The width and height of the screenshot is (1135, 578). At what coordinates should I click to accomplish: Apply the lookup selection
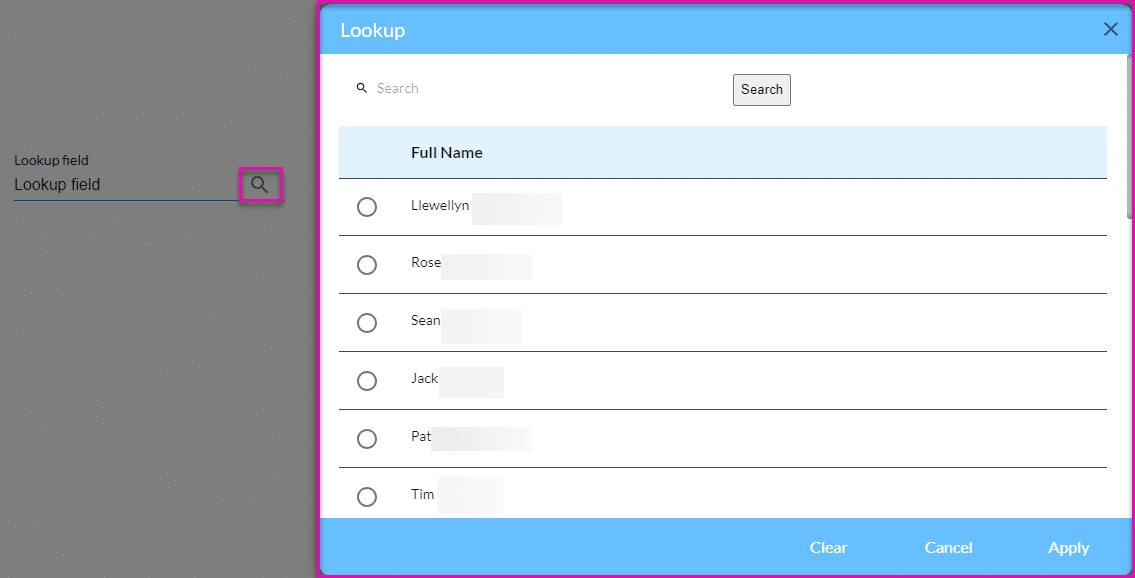tap(1068, 548)
